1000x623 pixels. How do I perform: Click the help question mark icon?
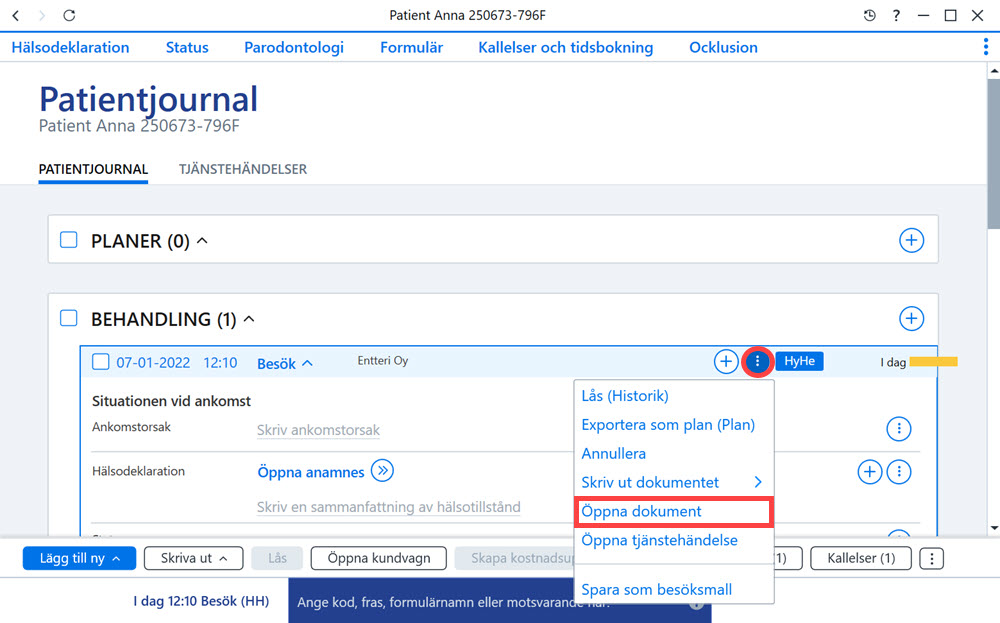pos(896,15)
